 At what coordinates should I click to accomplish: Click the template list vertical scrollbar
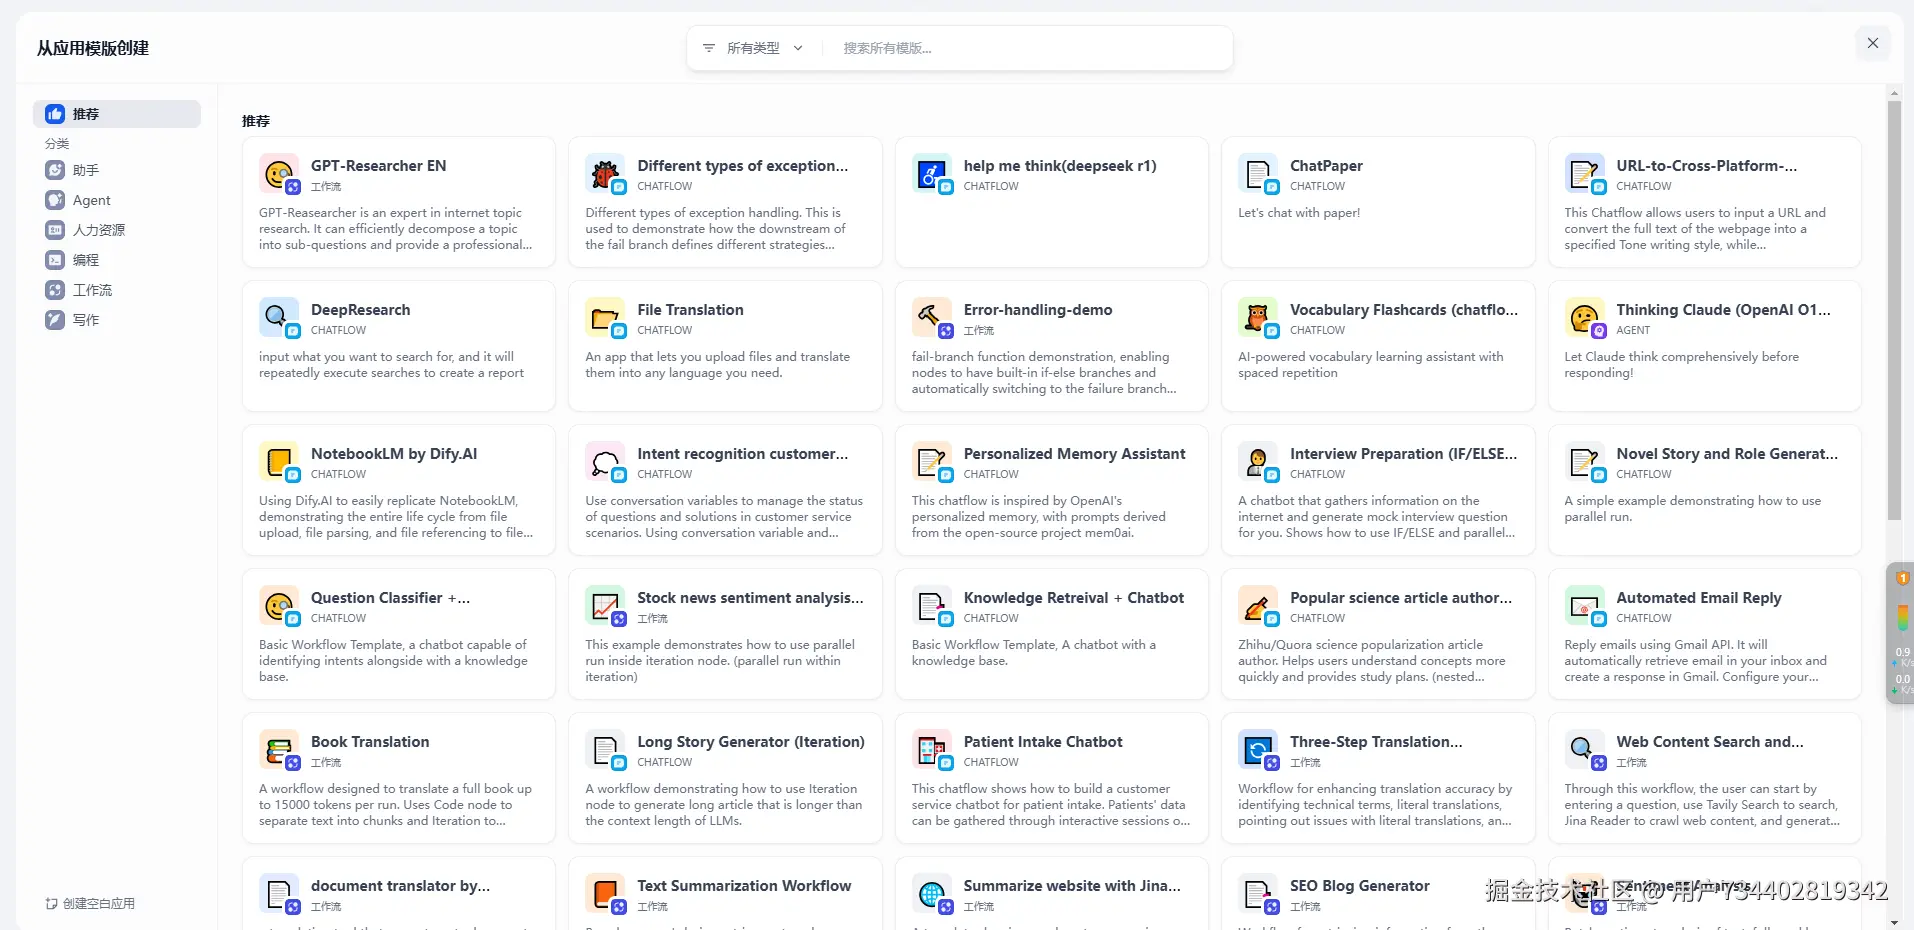click(x=1894, y=310)
